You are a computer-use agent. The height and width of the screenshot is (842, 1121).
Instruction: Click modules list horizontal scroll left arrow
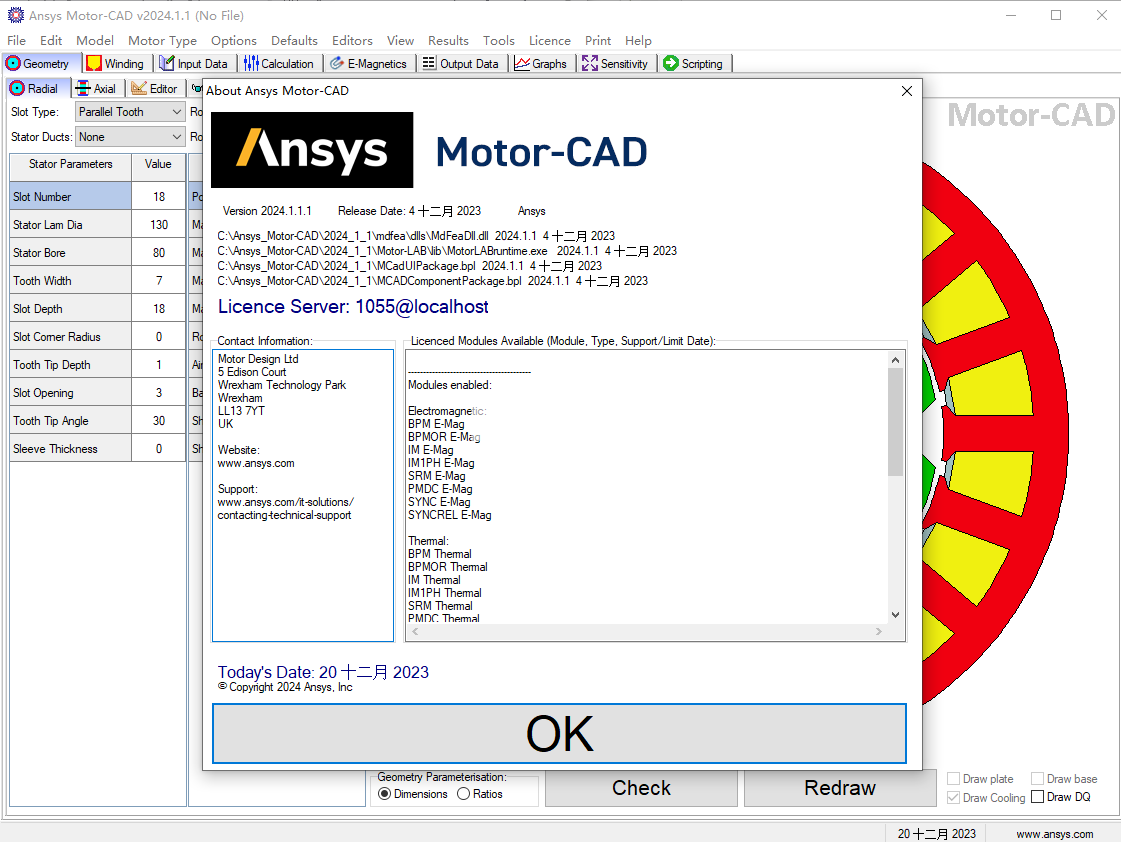click(x=415, y=631)
